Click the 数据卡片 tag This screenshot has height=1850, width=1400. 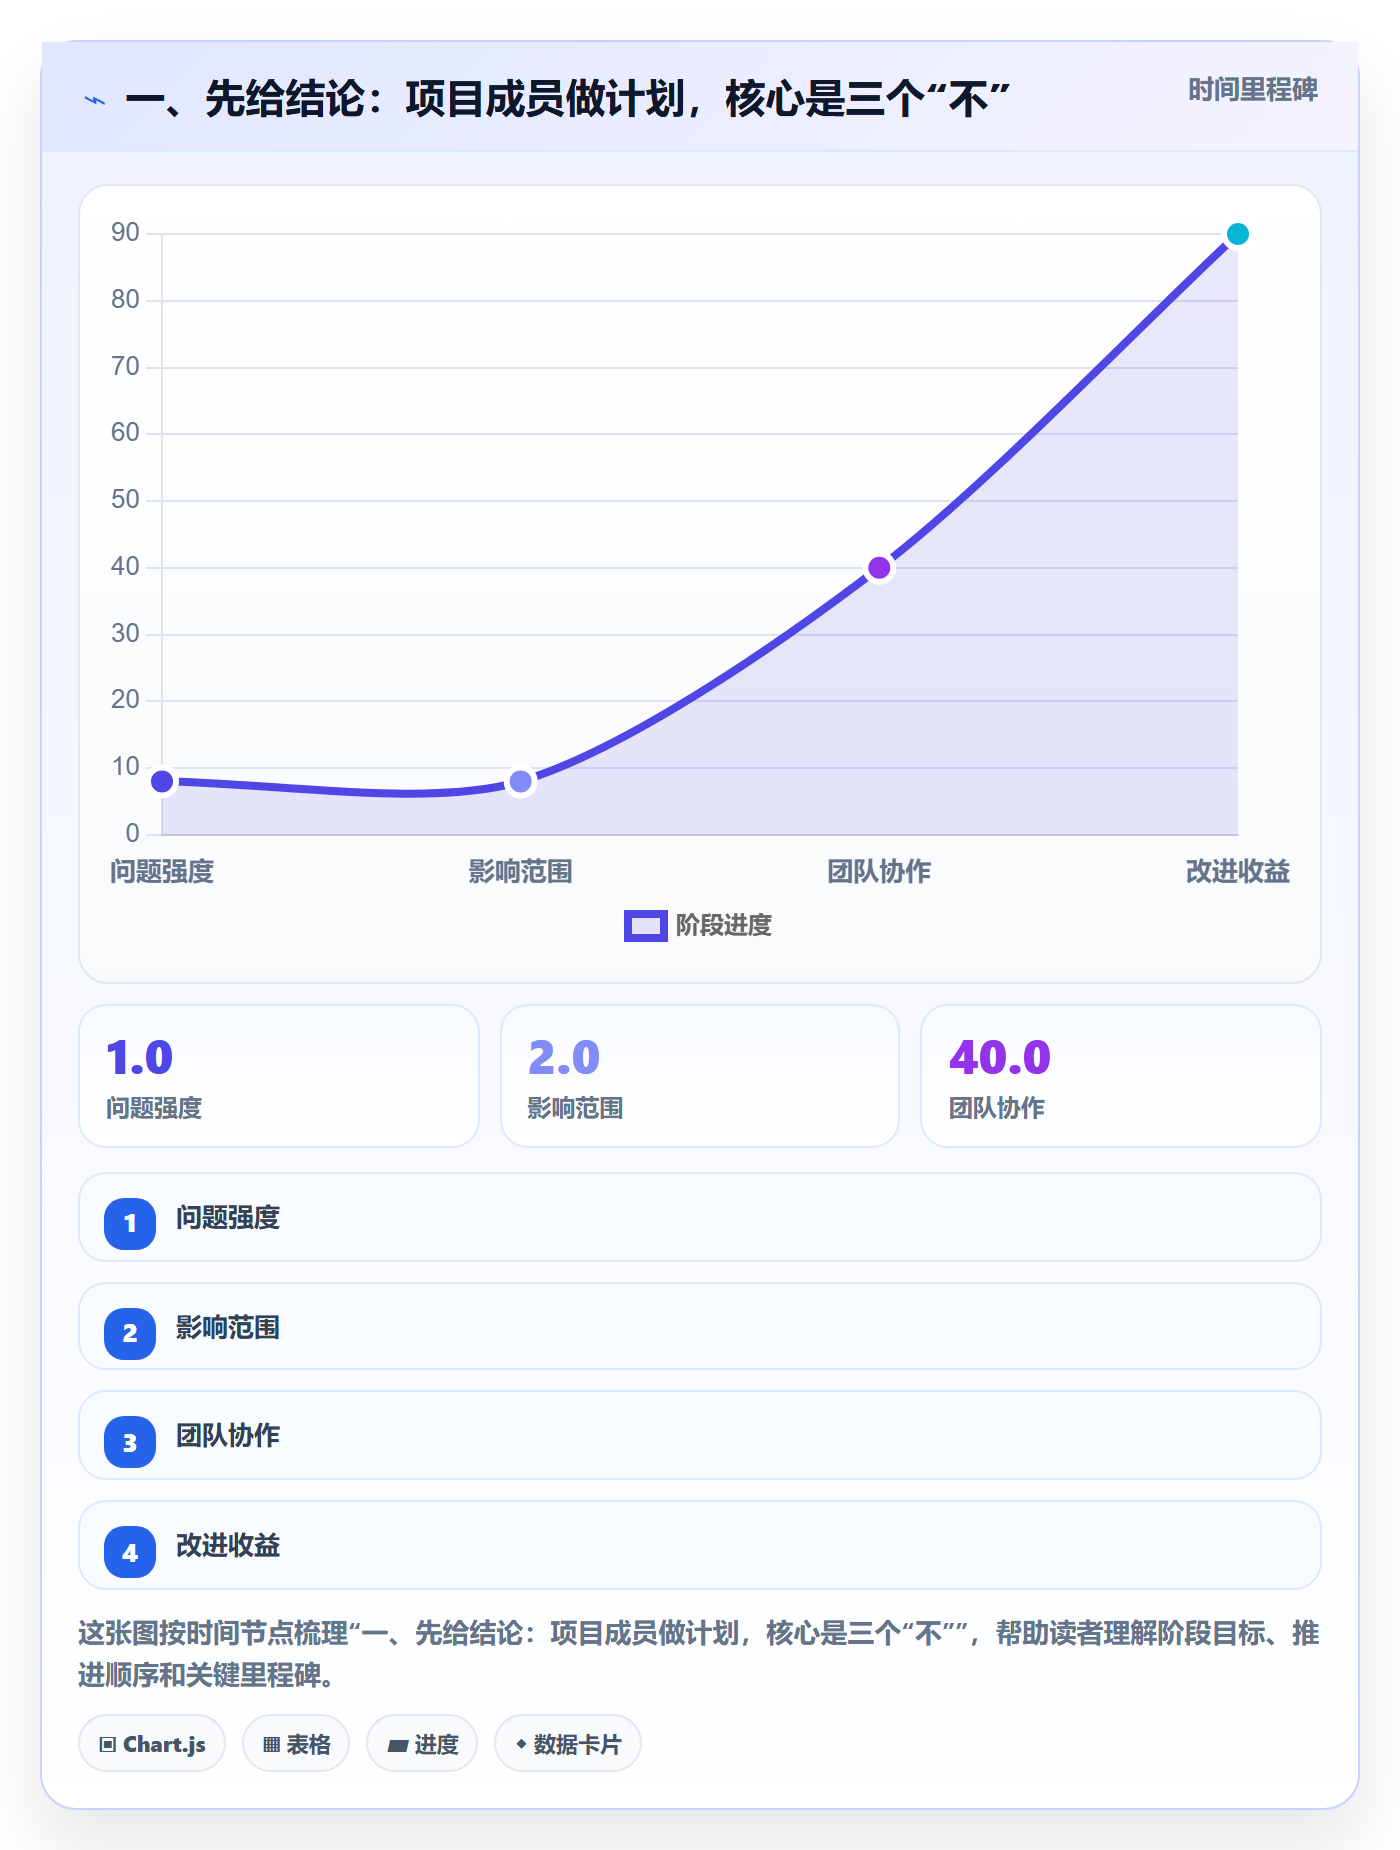(x=568, y=1744)
